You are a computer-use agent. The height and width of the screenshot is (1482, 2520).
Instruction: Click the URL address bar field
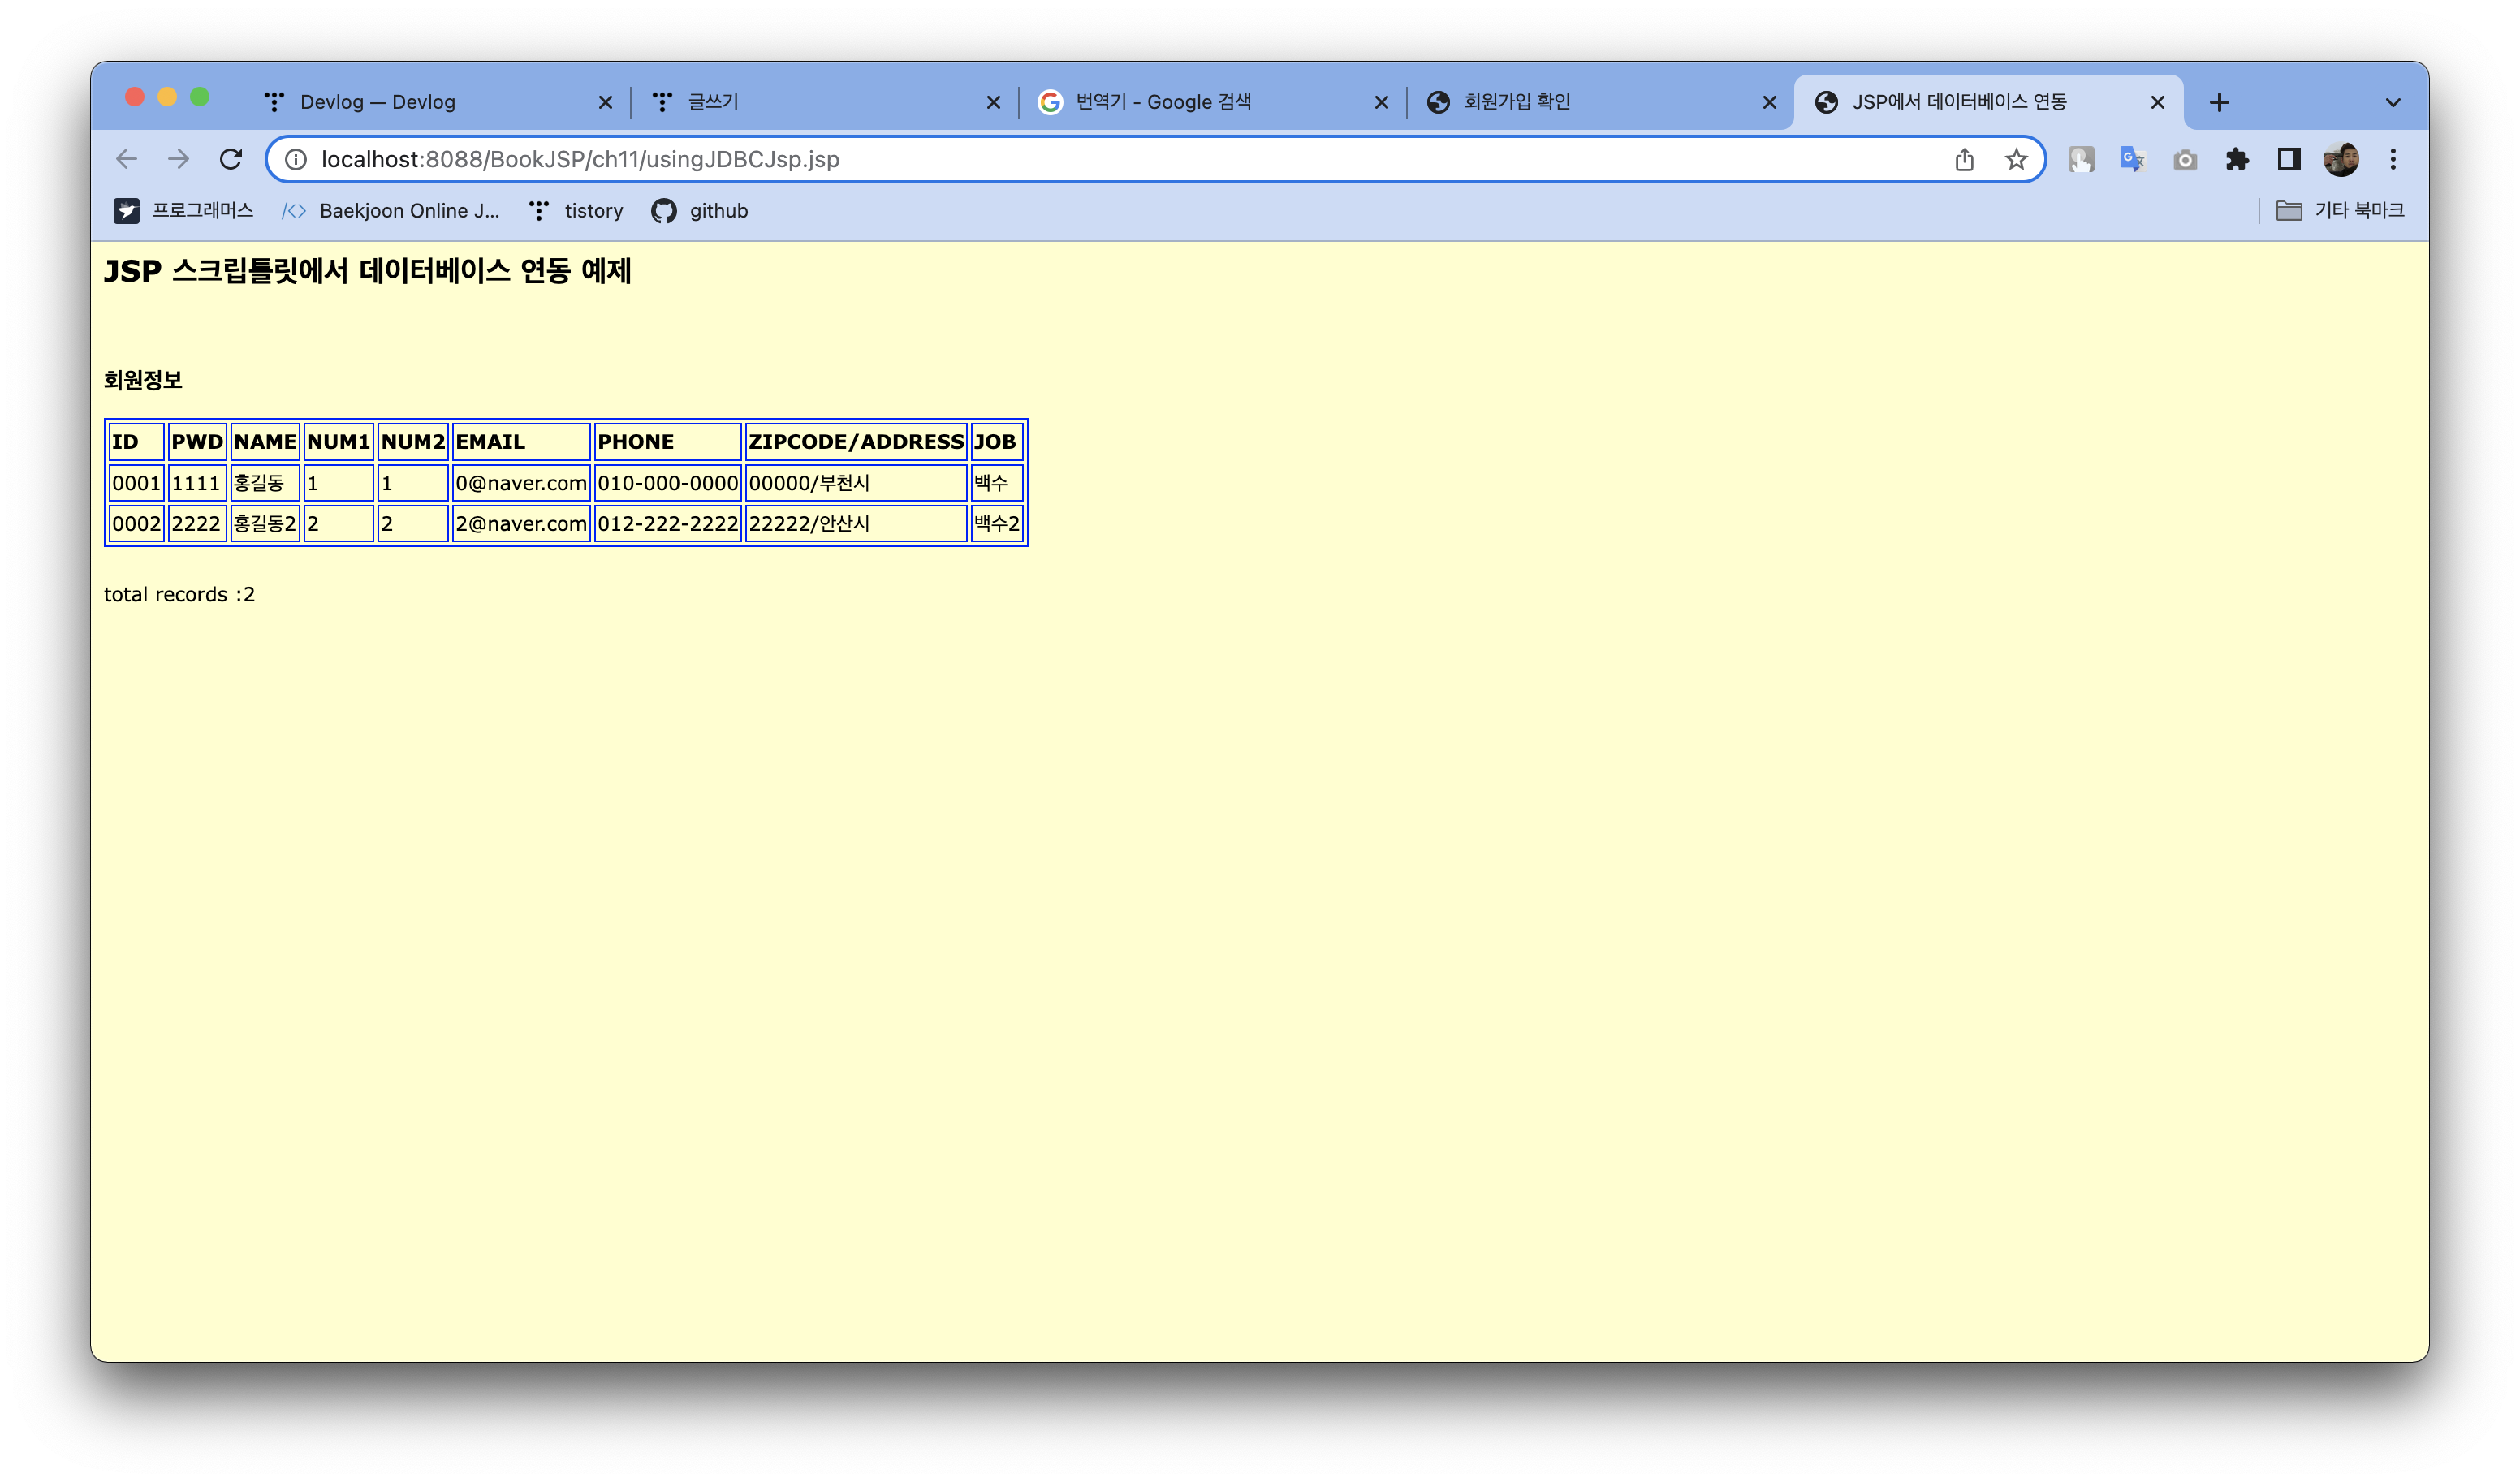pyautogui.click(x=1100, y=159)
